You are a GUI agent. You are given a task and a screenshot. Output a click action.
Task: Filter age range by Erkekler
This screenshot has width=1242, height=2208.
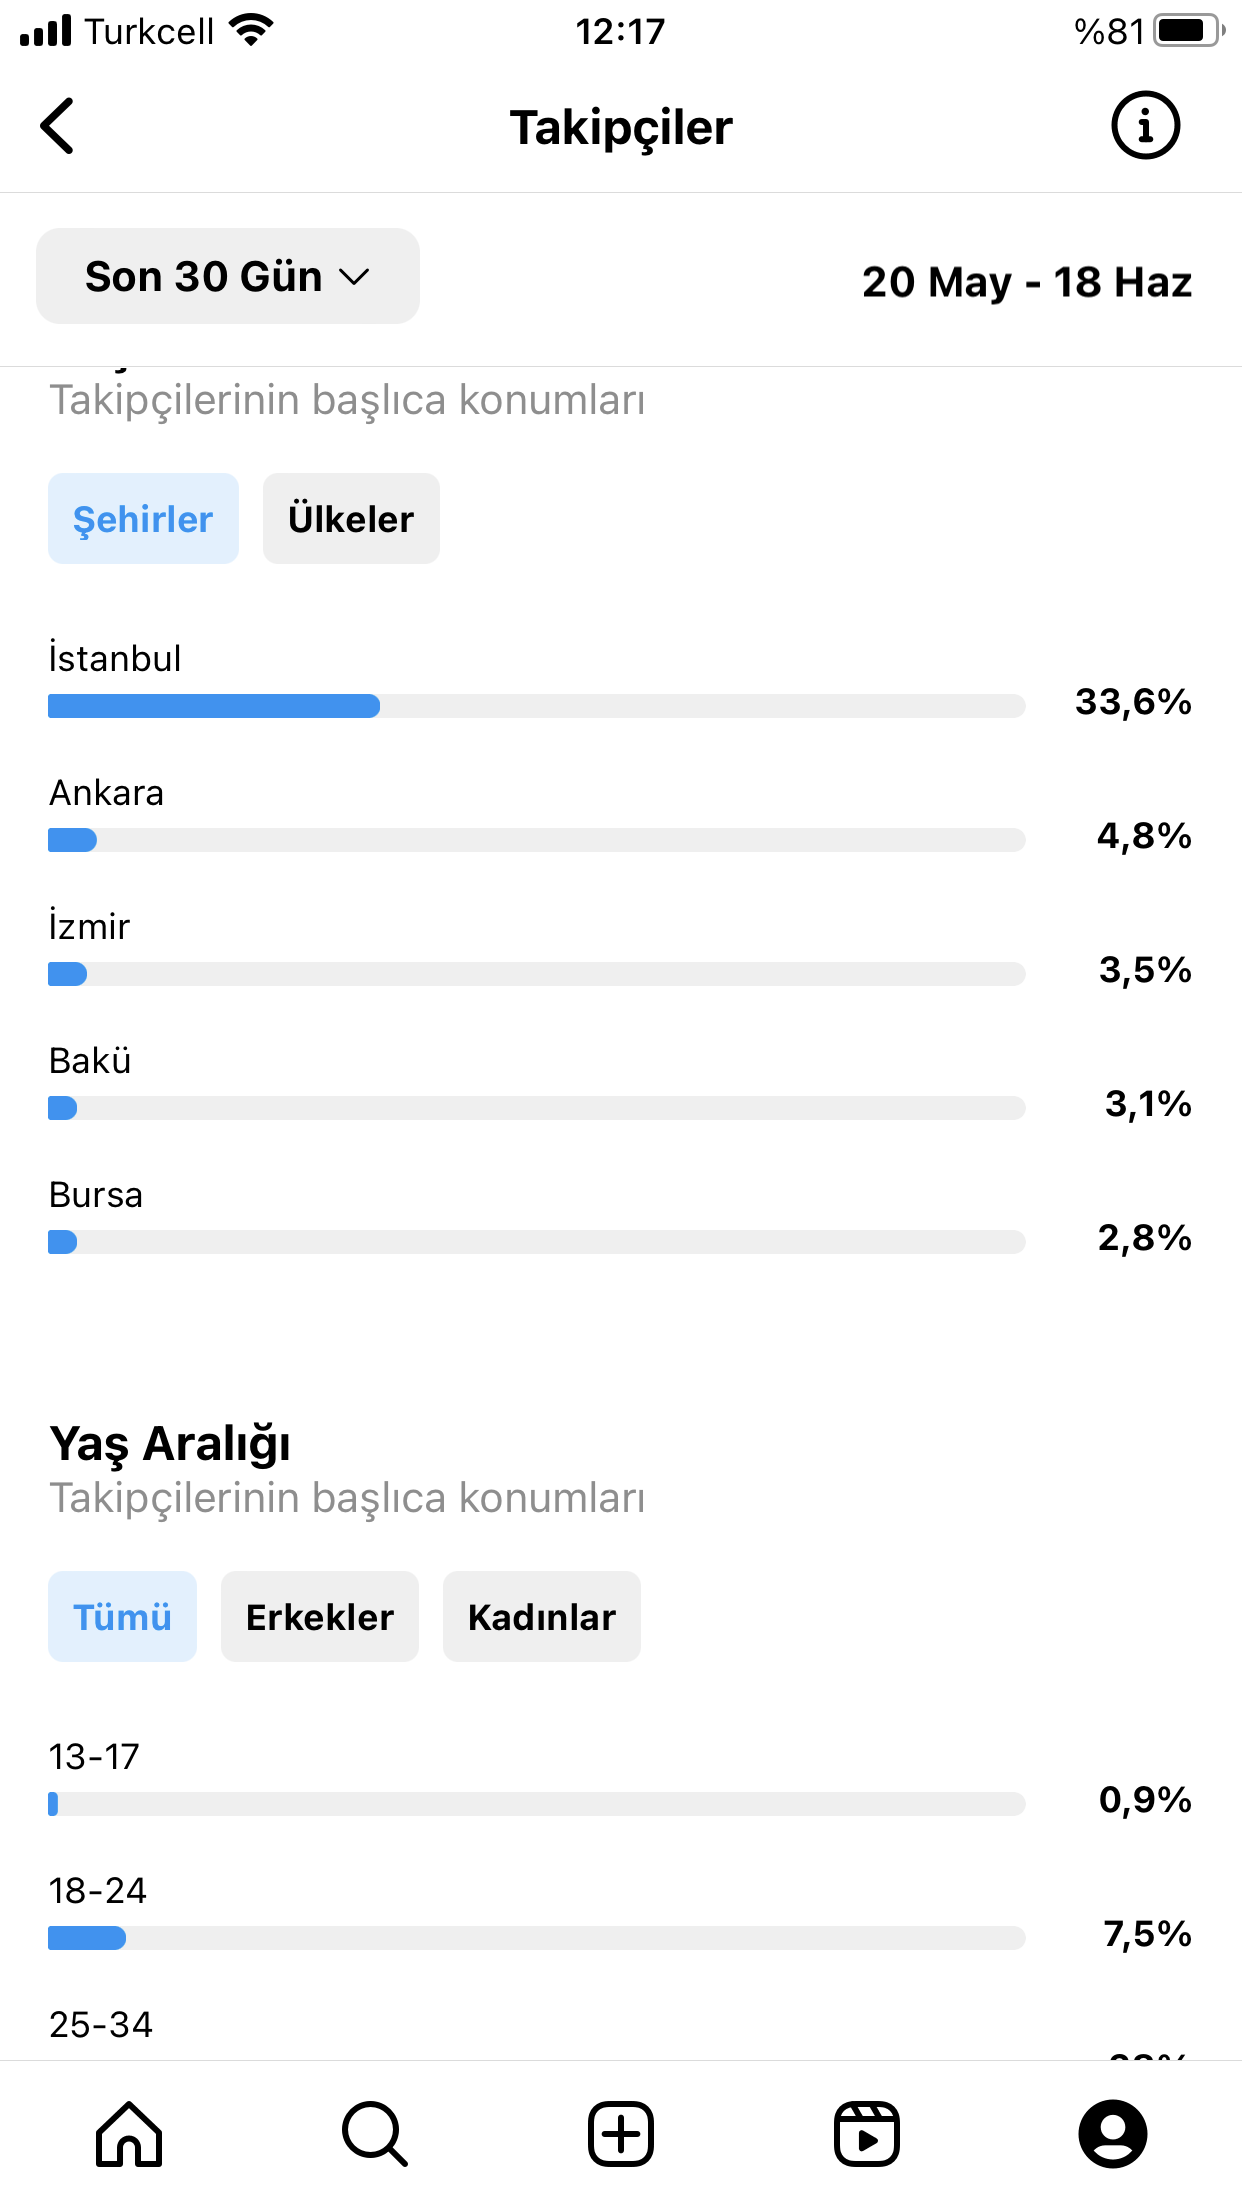tap(320, 1617)
